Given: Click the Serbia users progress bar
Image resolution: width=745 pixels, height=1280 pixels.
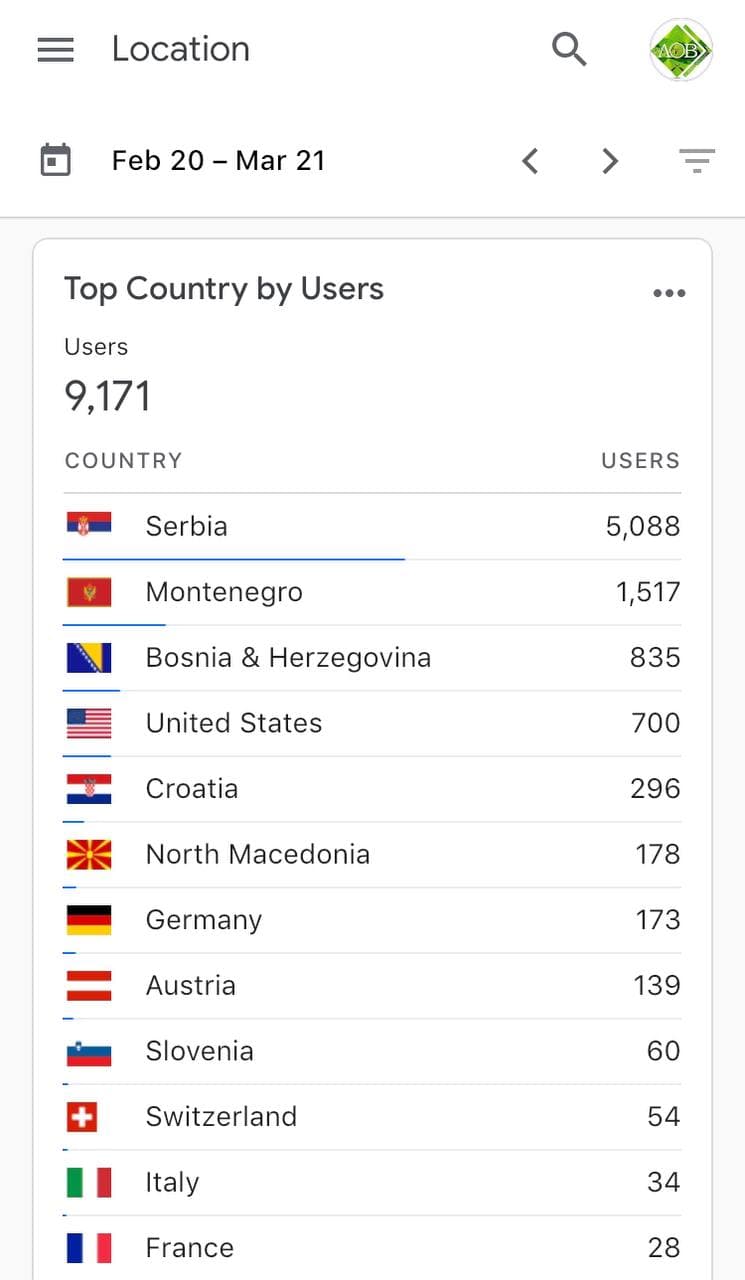Looking at the screenshot, I should (x=234, y=559).
